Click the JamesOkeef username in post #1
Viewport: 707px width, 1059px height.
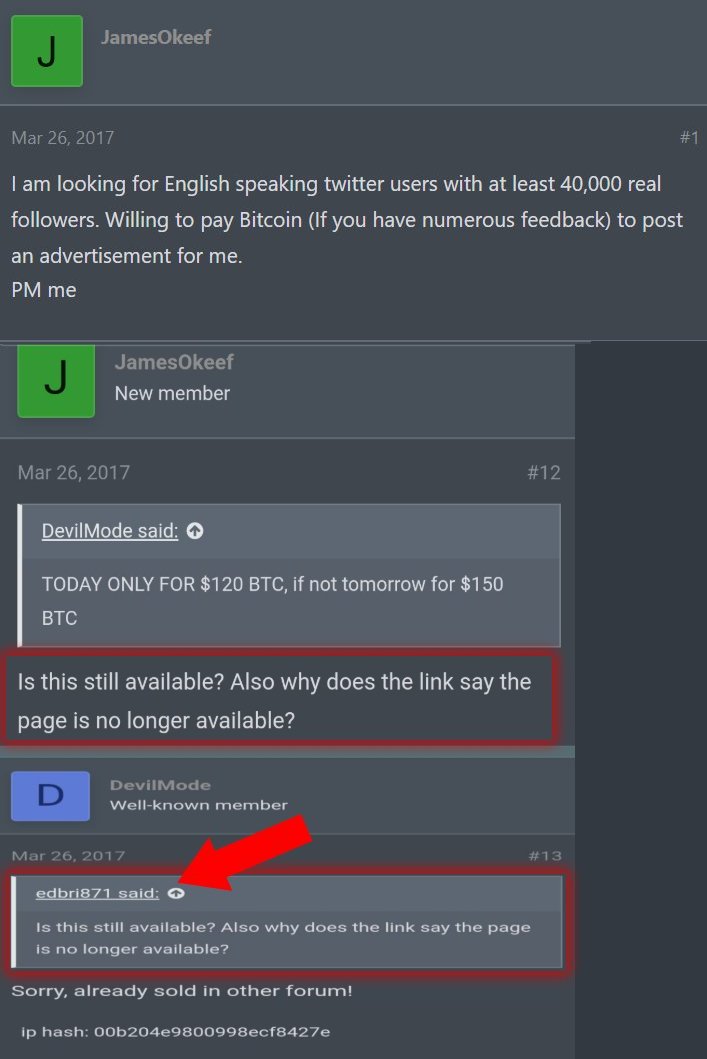156,37
